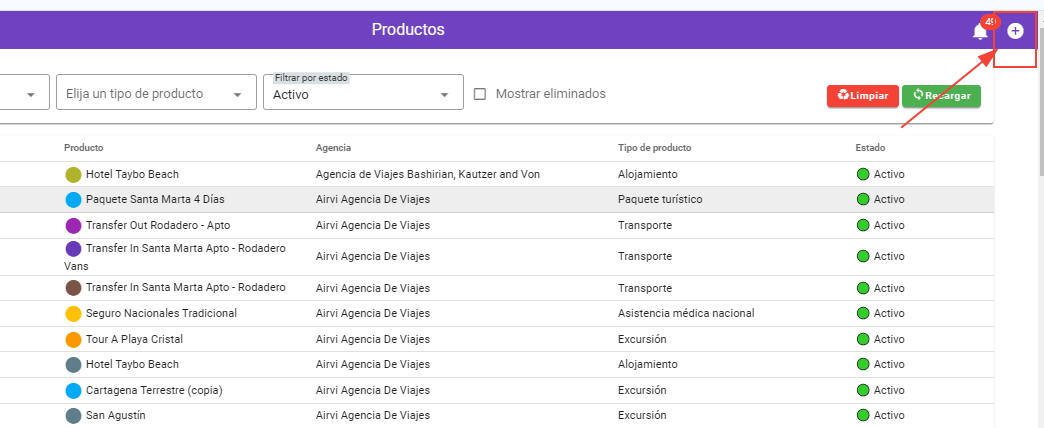Image resolution: width=1044 pixels, height=428 pixels.
Task: Sort by the Producto column header
Action: tap(84, 148)
